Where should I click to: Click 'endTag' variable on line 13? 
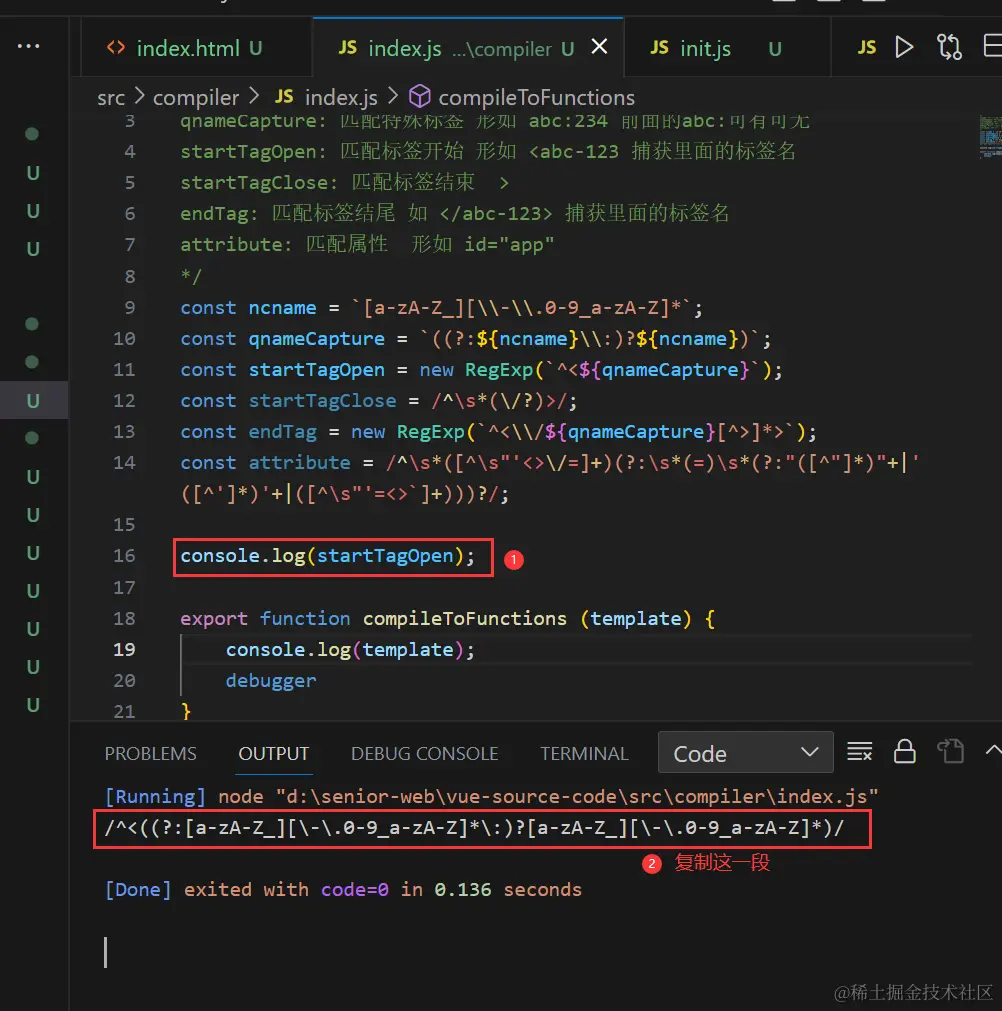pos(282,432)
